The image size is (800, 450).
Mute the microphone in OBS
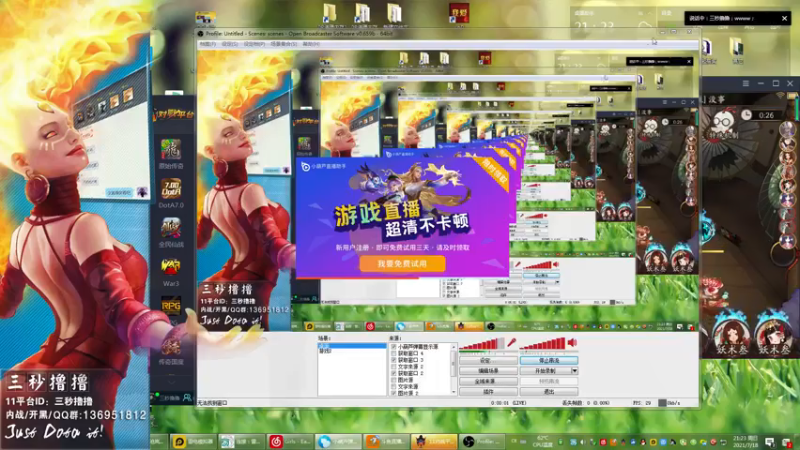tap(511, 343)
